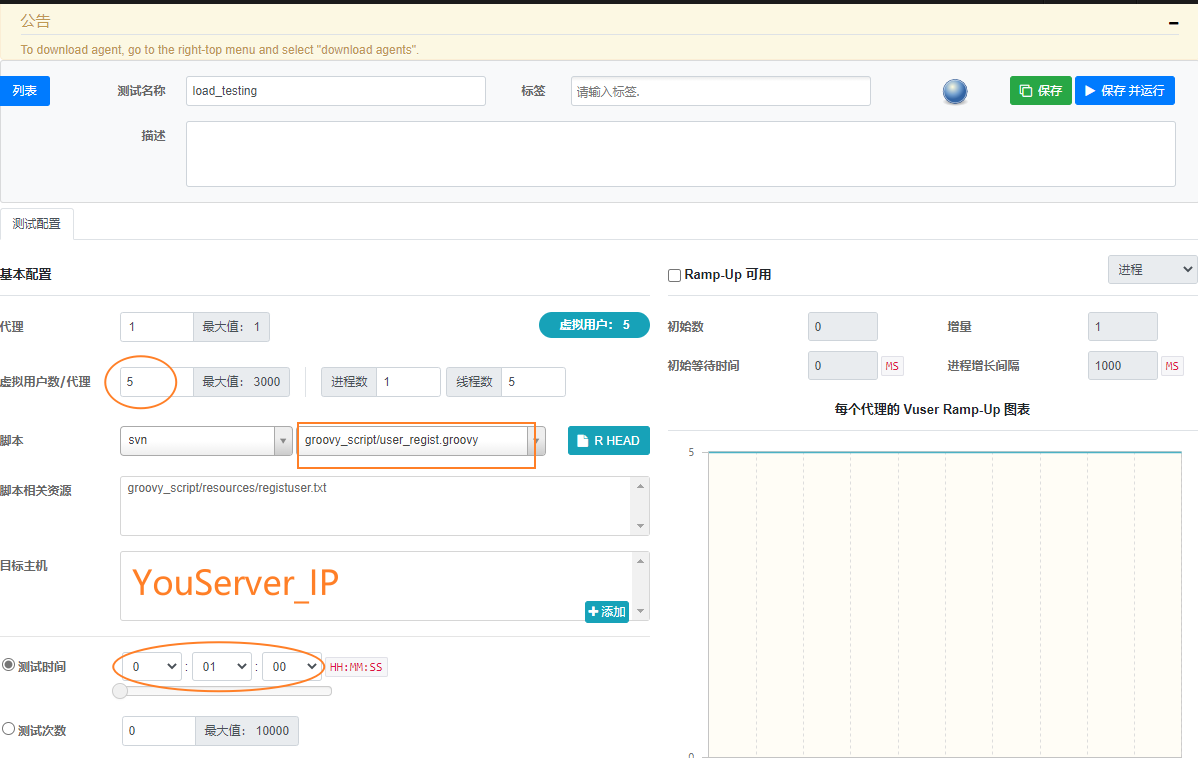Switch to the test configuration tab

click(37, 224)
